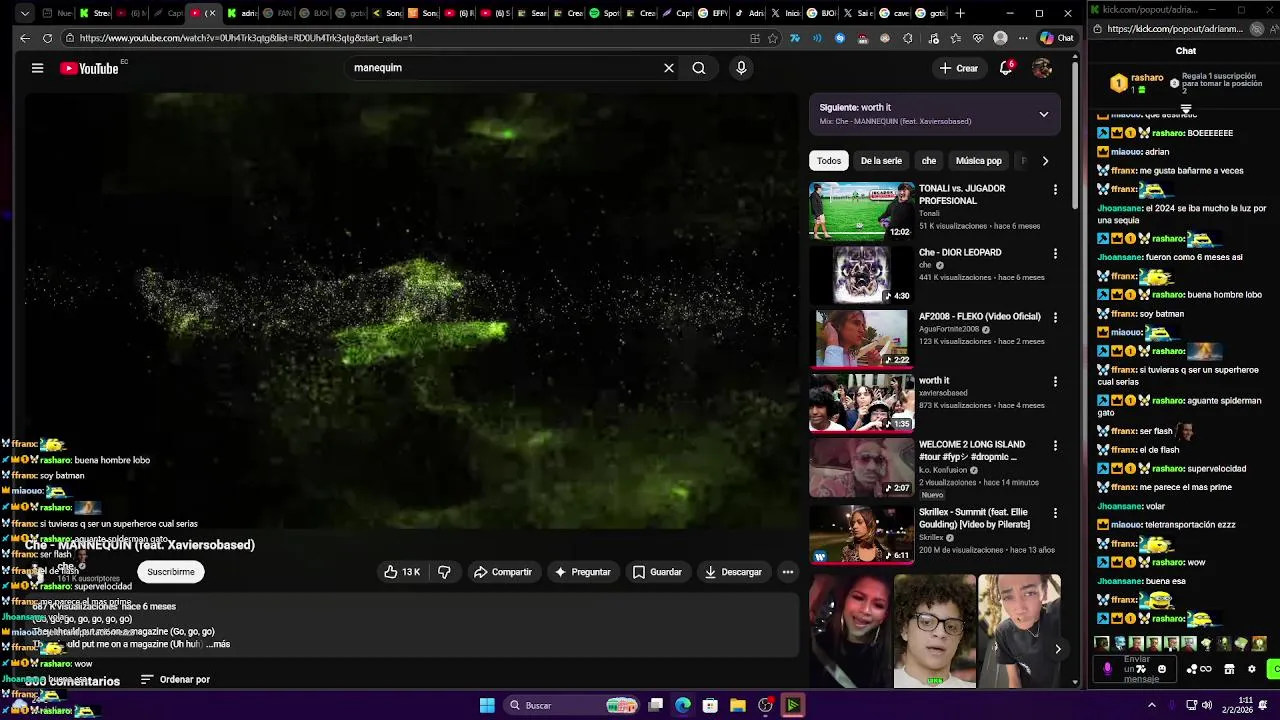Open the browser profile icon
The width and height of the screenshot is (1280, 720).
click(1000, 38)
